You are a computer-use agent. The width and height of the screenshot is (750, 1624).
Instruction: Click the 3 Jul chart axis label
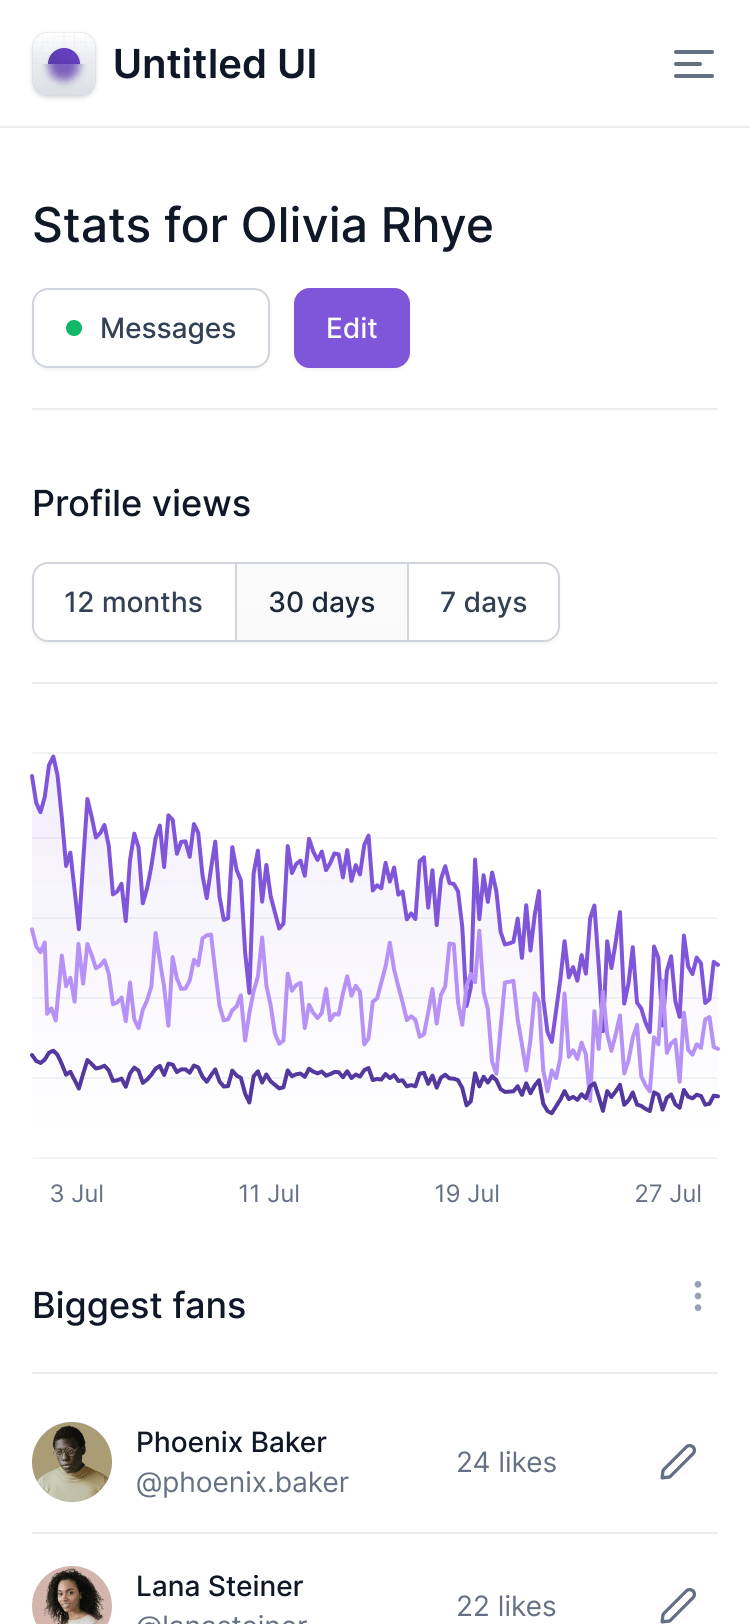pyautogui.click(x=77, y=1193)
